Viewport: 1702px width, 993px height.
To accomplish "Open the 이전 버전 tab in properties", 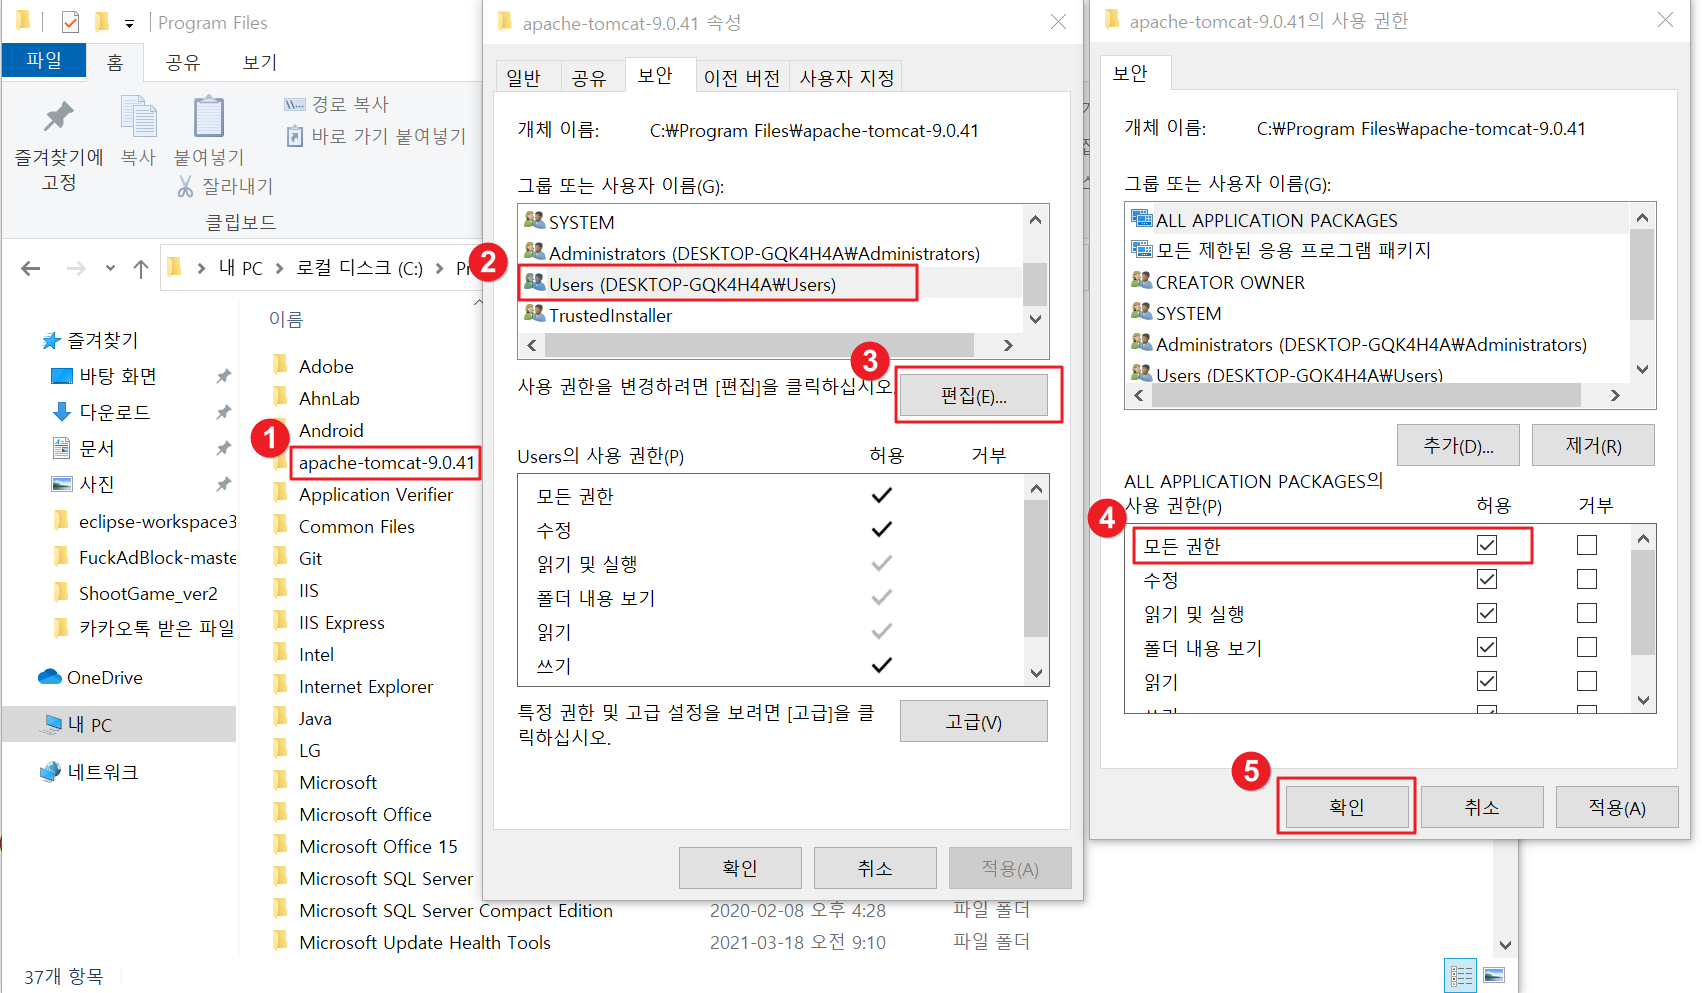I will click(742, 76).
